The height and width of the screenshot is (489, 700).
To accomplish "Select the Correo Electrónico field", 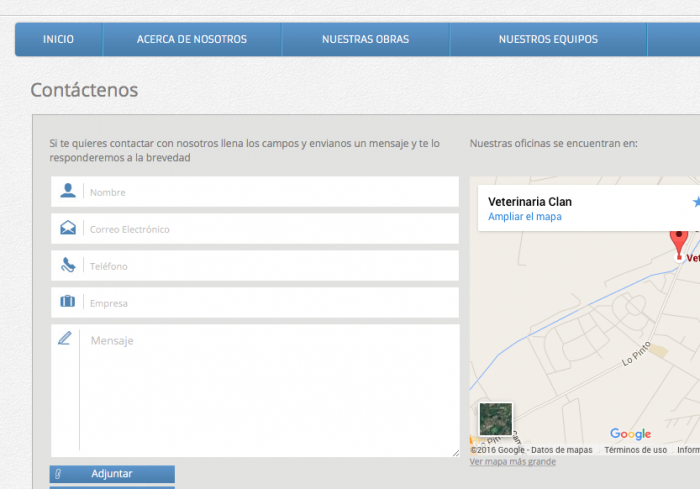I will tap(270, 229).
